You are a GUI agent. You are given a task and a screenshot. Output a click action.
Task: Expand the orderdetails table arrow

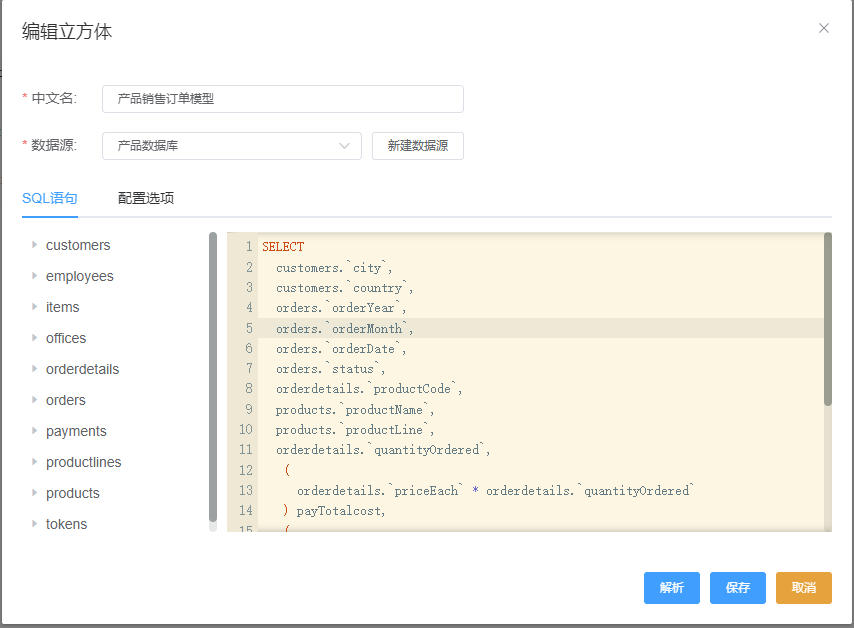click(x=34, y=369)
